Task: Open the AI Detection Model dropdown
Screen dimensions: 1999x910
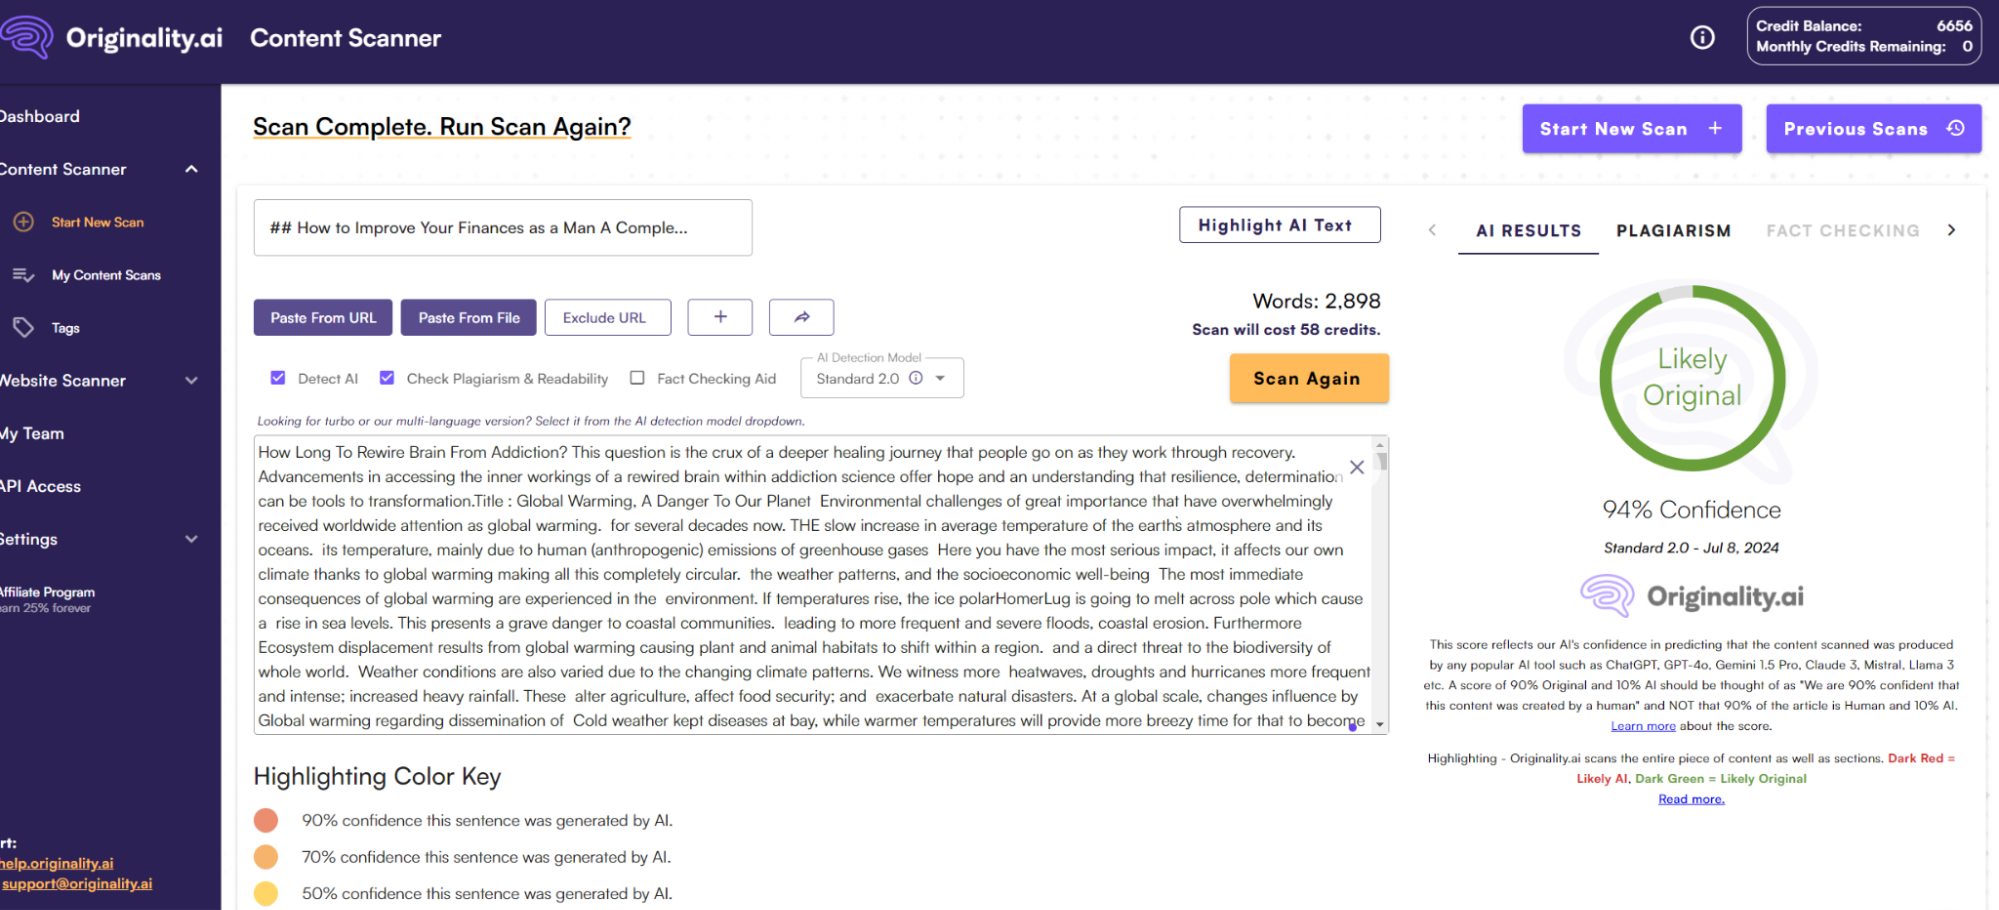Action: point(940,378)
